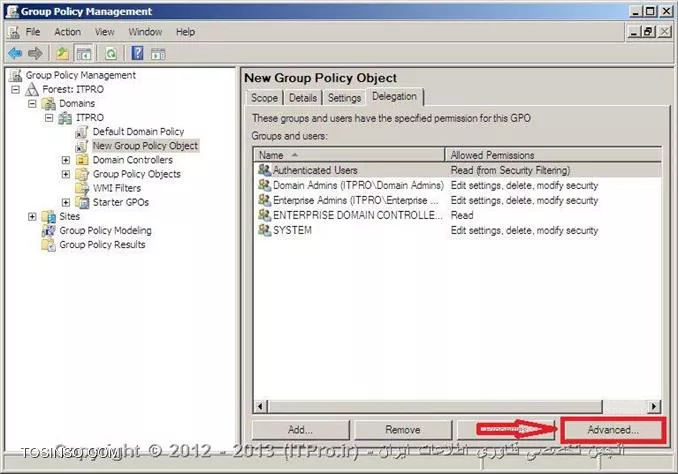Collapse the ITPRO domain node
The image size is (678, 474).
coord(49,118)
